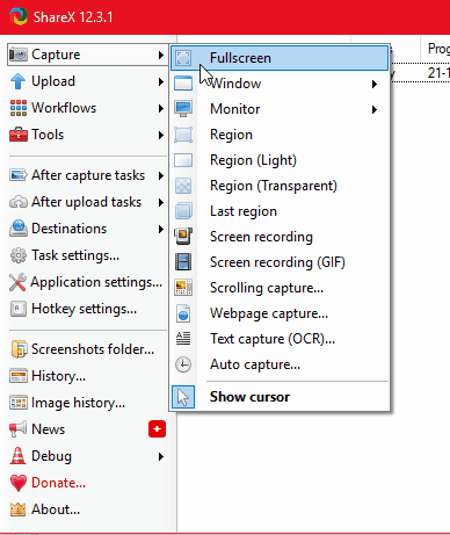Click the Hotkey settings key icon
This screenshot has height=535, width=450.
tap(18, 309)
